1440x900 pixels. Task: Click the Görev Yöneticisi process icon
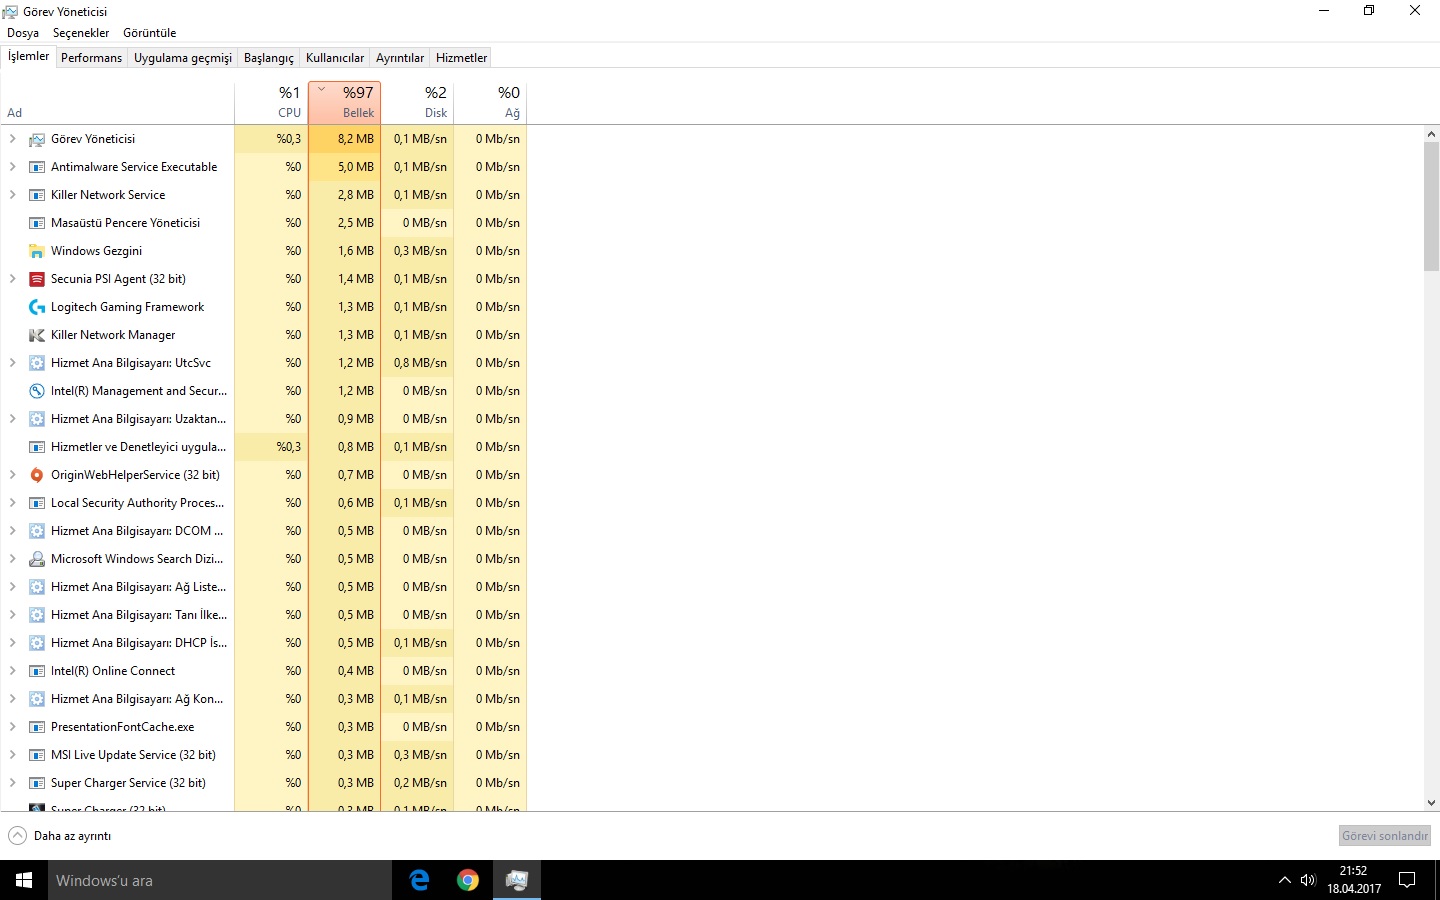pyautogui.click(x=37, y=139)
